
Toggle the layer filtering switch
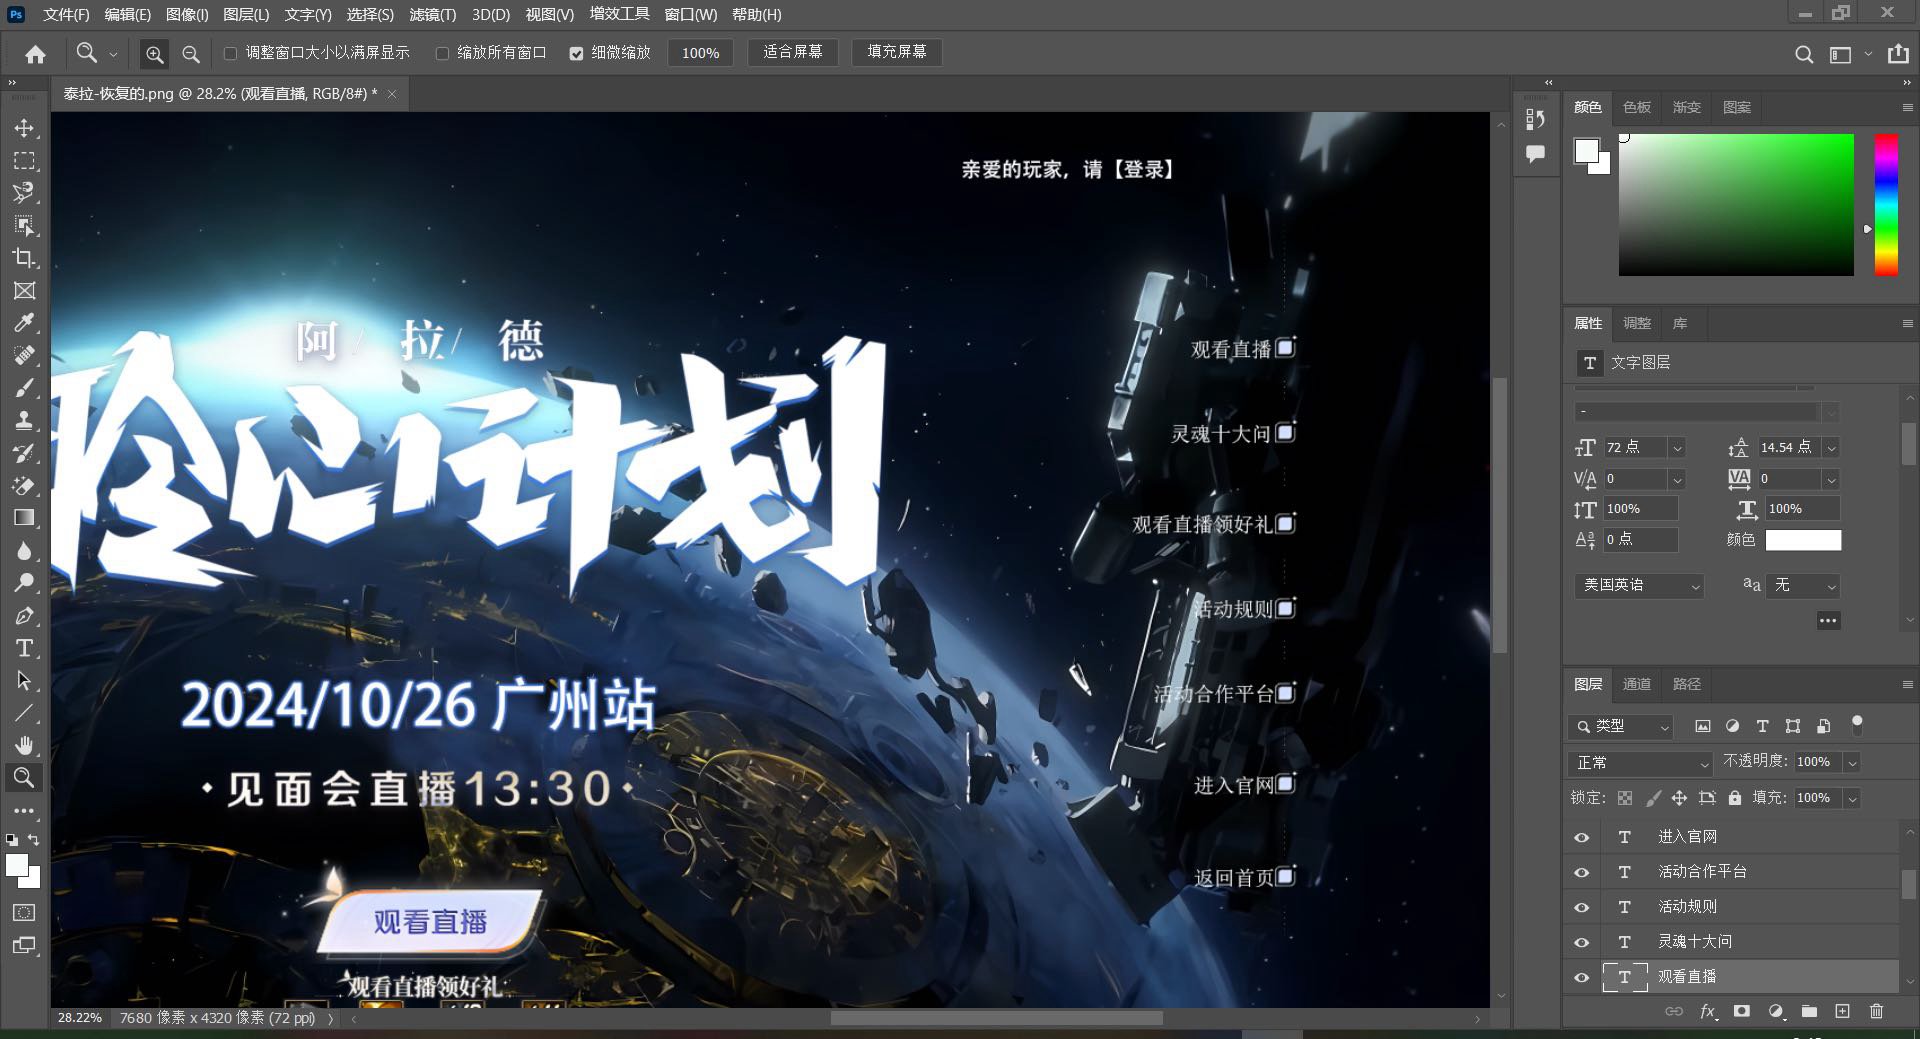[x=1857, y=724]
